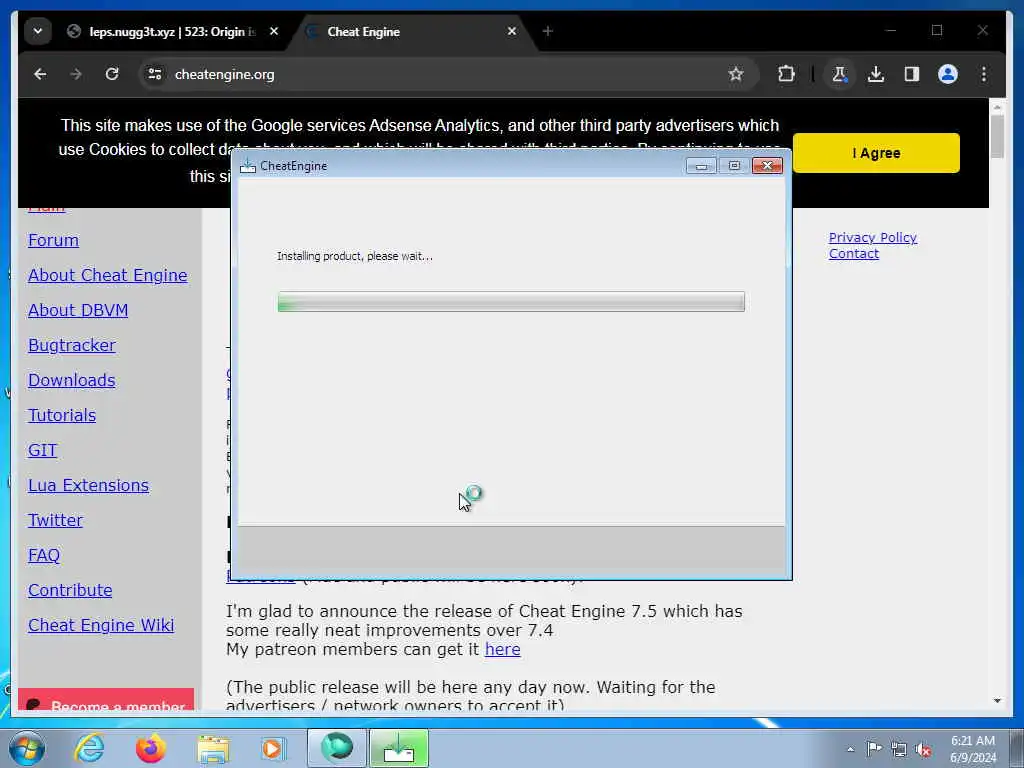Open About DBVM link
Screen dimensions: 1024x768
coord(78,310)
